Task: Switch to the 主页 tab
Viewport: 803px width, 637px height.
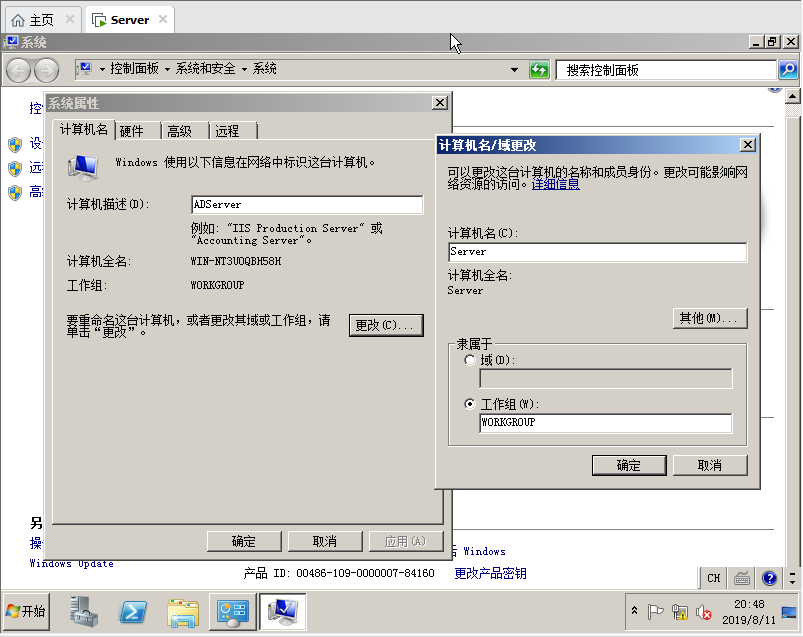Action: (x=41, y=20)
